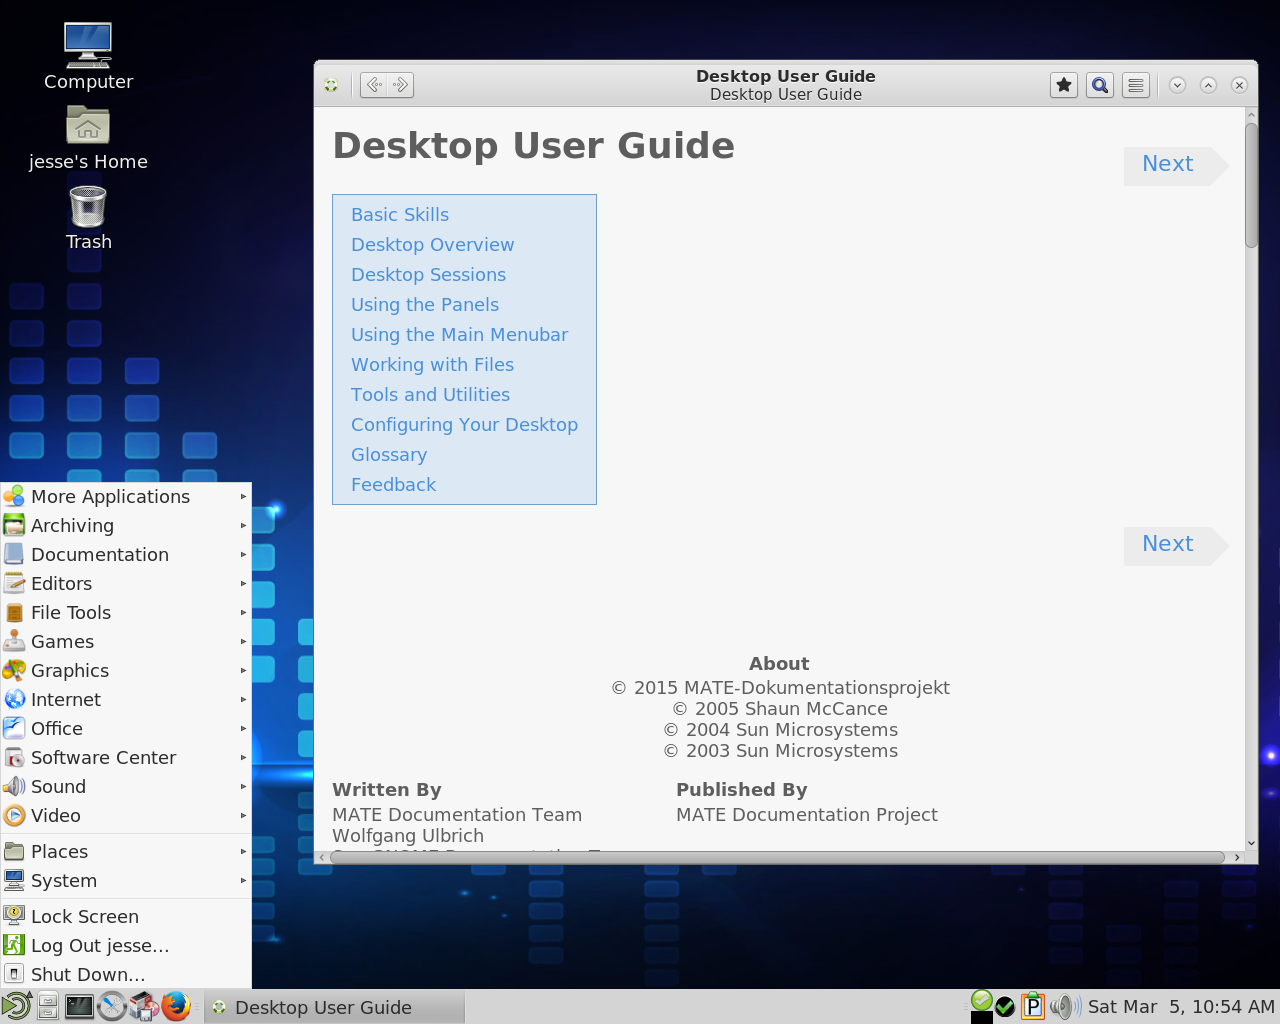The image size is (1280, 1024).
Task: Launch the file cabinet file manager from panel
Action: 48,1006
